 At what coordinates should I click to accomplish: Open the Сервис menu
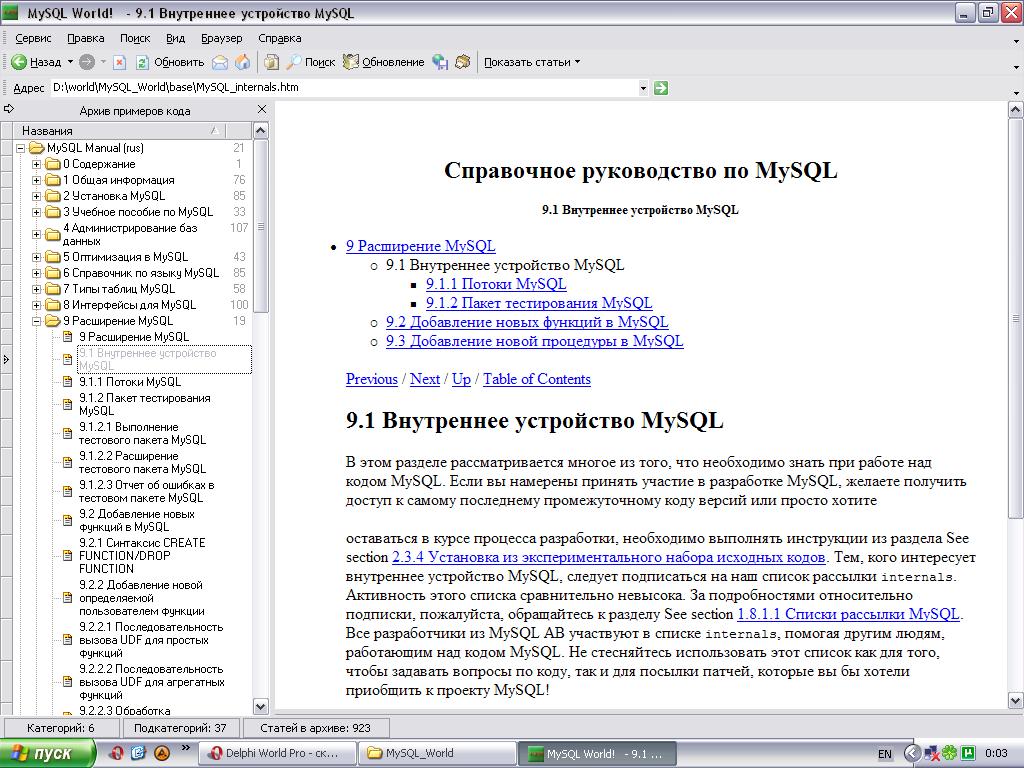(x=33, y=39)
